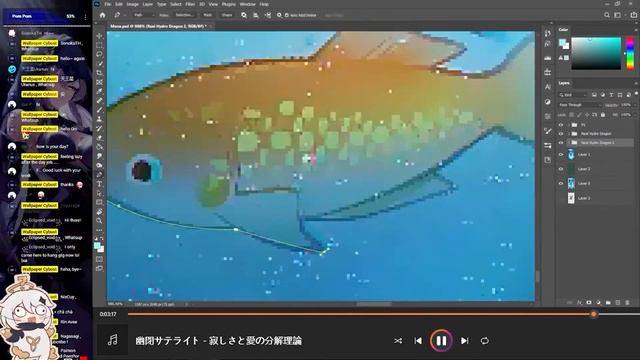Open the Layer menu
Image resolution: width=640 pixels, height=360 pixels.
point(148,4)
